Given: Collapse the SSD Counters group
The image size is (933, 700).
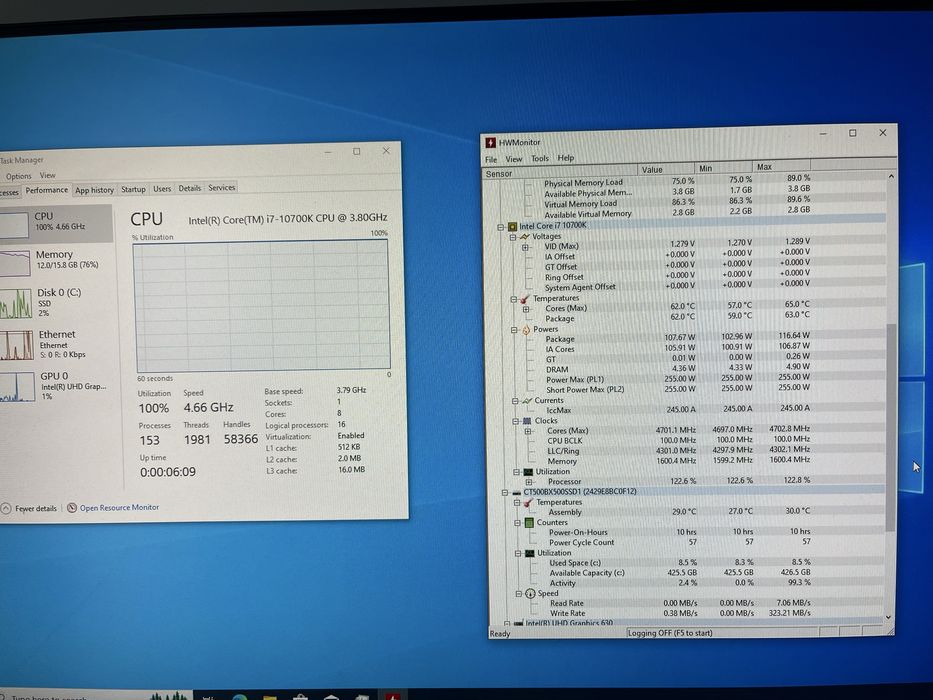Looking at the screenshot, I should coord(518,523).
